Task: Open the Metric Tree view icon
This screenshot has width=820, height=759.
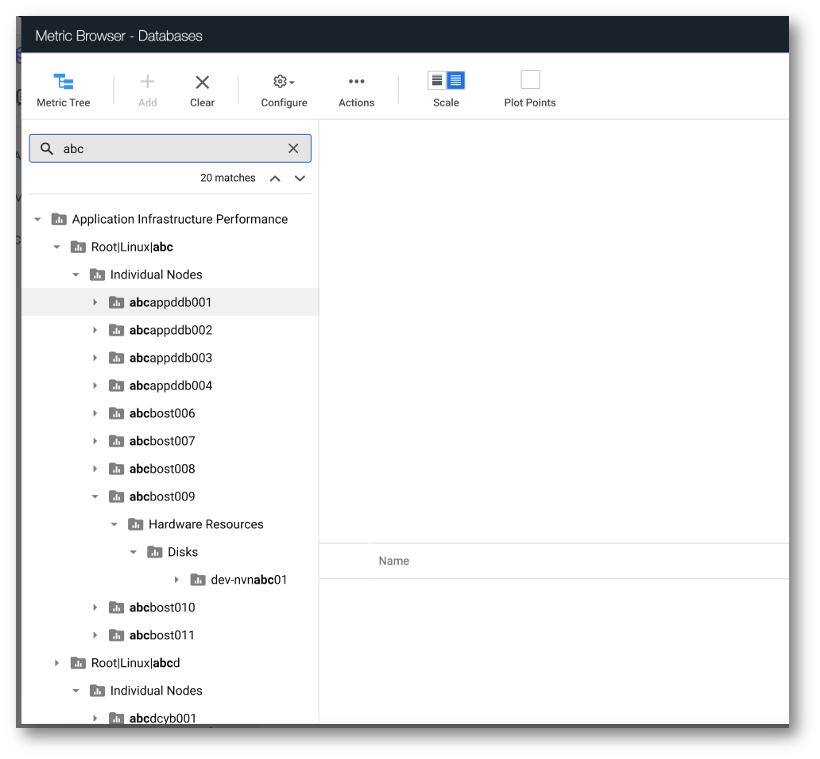Action: pyautogui.click(x=63, y=82)
